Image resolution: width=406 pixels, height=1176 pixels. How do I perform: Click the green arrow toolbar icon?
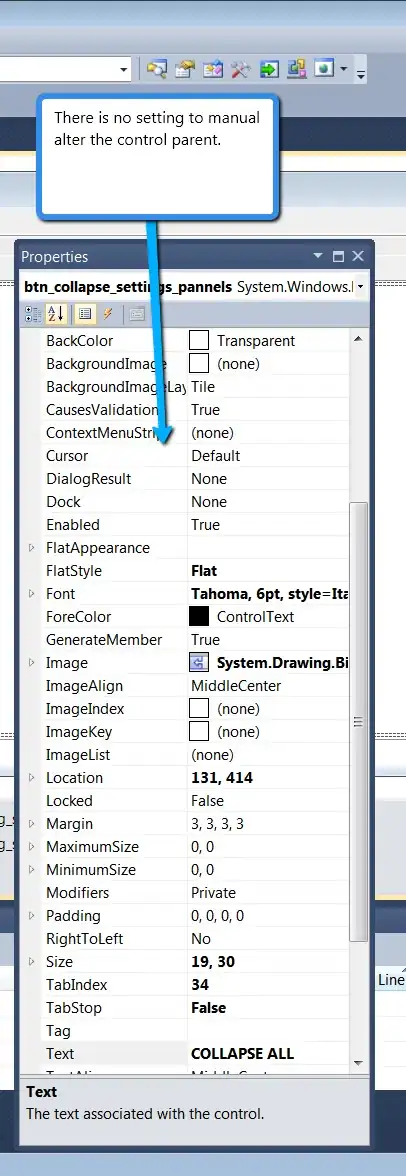(269, 69)
